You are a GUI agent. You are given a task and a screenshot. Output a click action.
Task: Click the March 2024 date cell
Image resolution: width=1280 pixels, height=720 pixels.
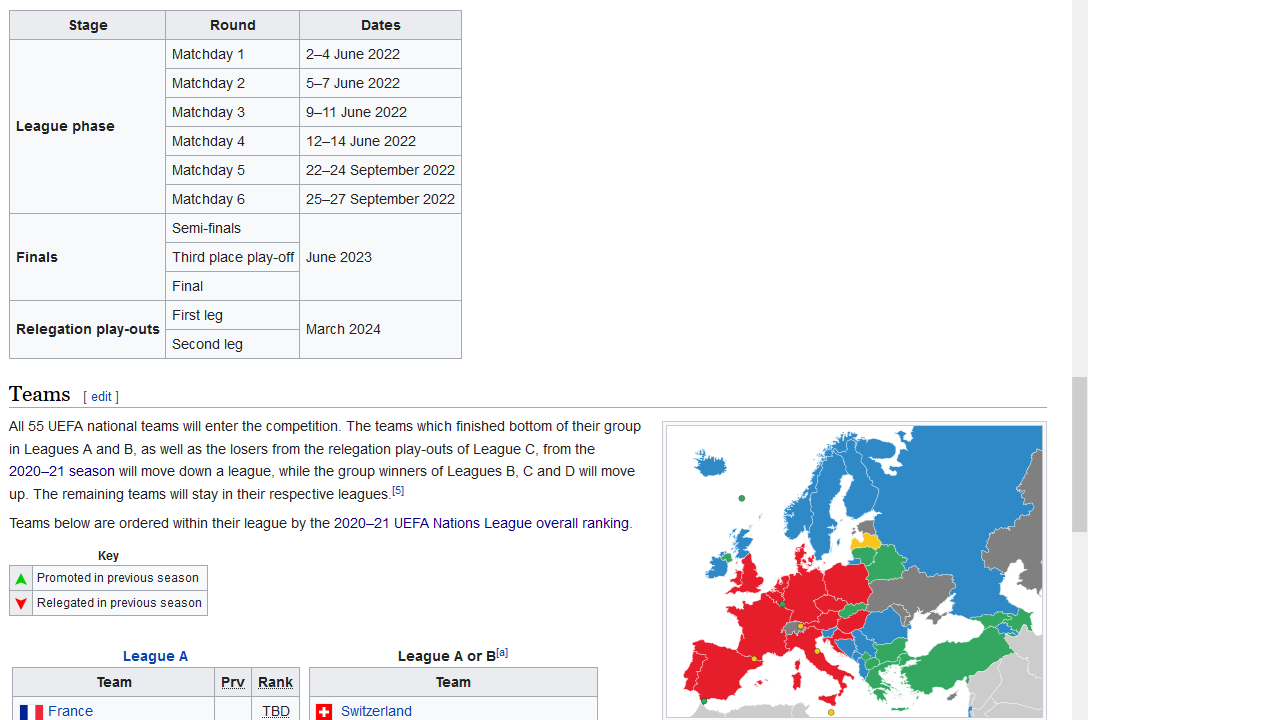point(380,329)
